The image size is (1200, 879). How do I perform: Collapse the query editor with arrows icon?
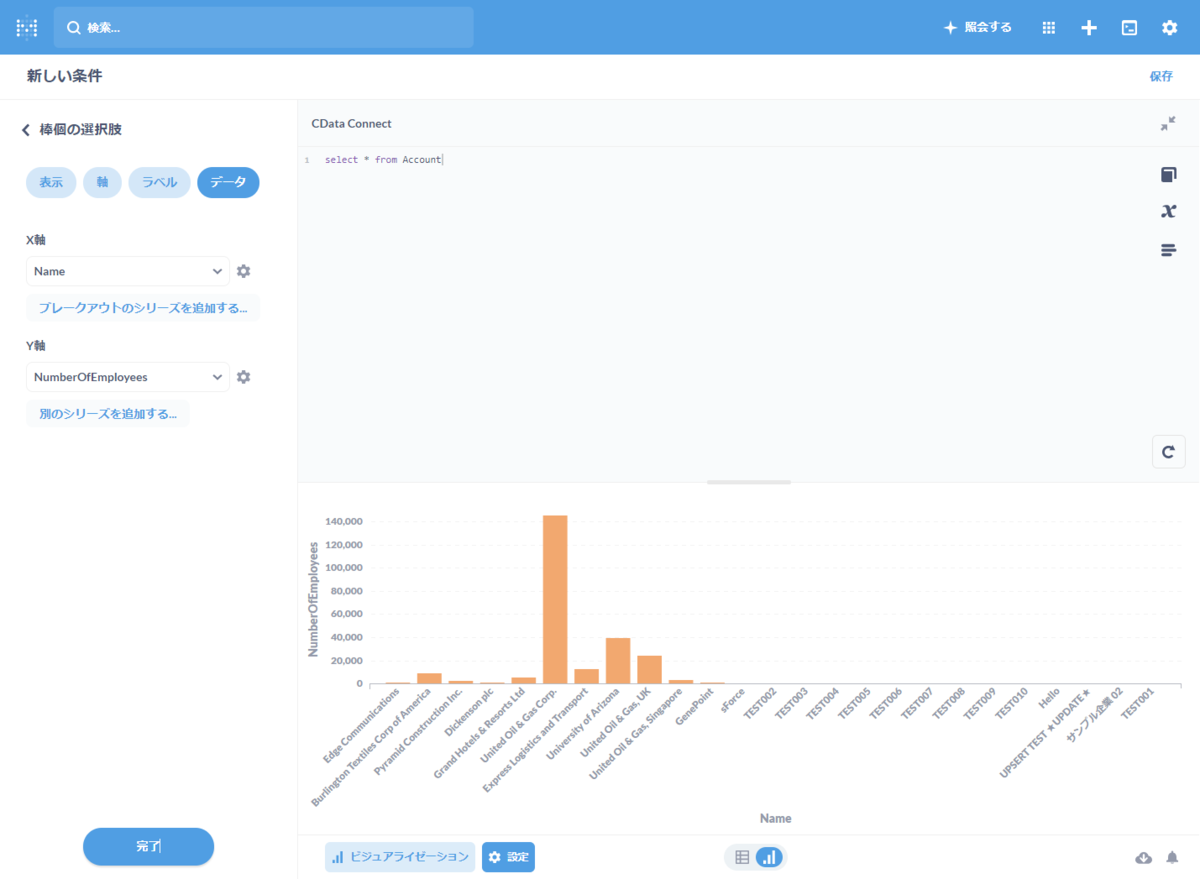pyautogui.click(x=1168, y=124)
